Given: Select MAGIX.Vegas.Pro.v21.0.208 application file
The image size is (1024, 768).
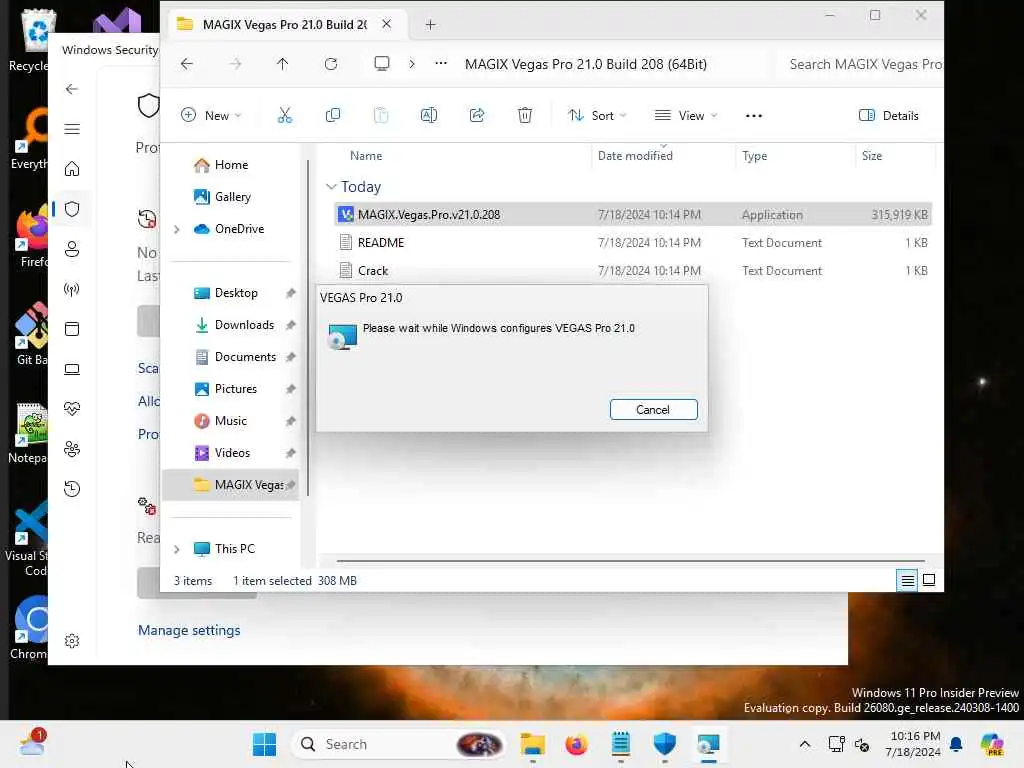Looking at the screenshot, I should click(x=632, y=215).
